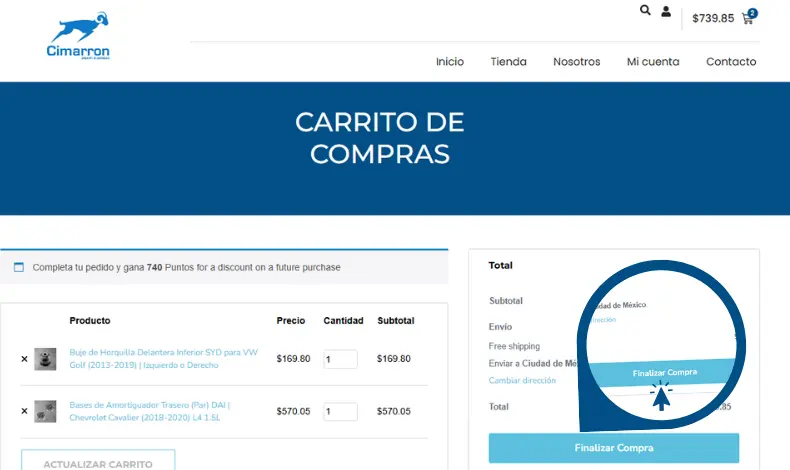The height and width of the screenshot is (470, 790).
Task: Open the Tienda menu item
Action: point(508,62)
